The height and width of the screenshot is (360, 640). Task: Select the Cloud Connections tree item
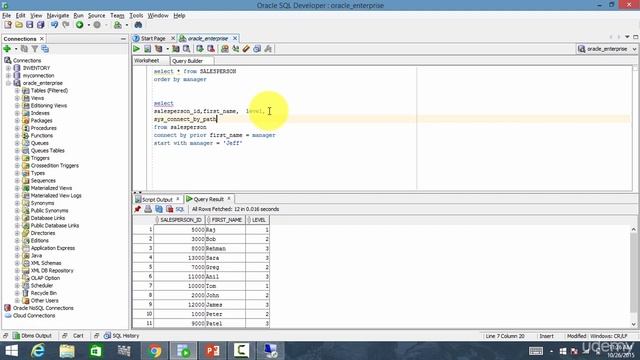pos(34,316)
